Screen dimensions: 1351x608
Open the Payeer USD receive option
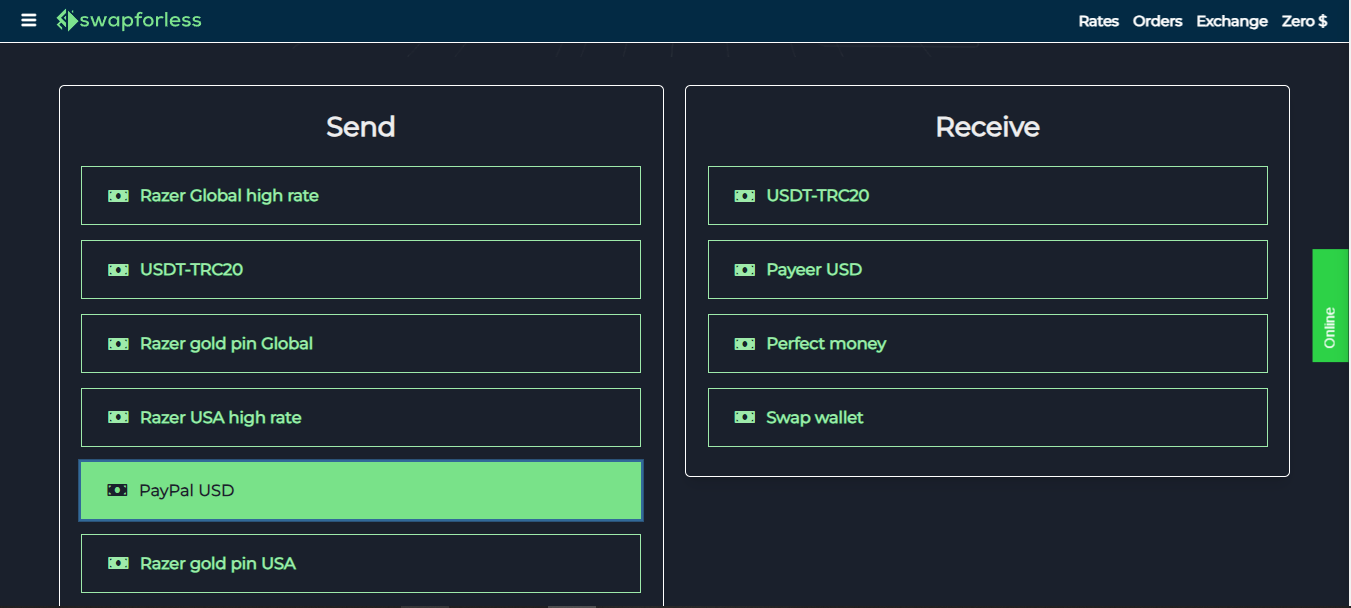pos(987,269)
